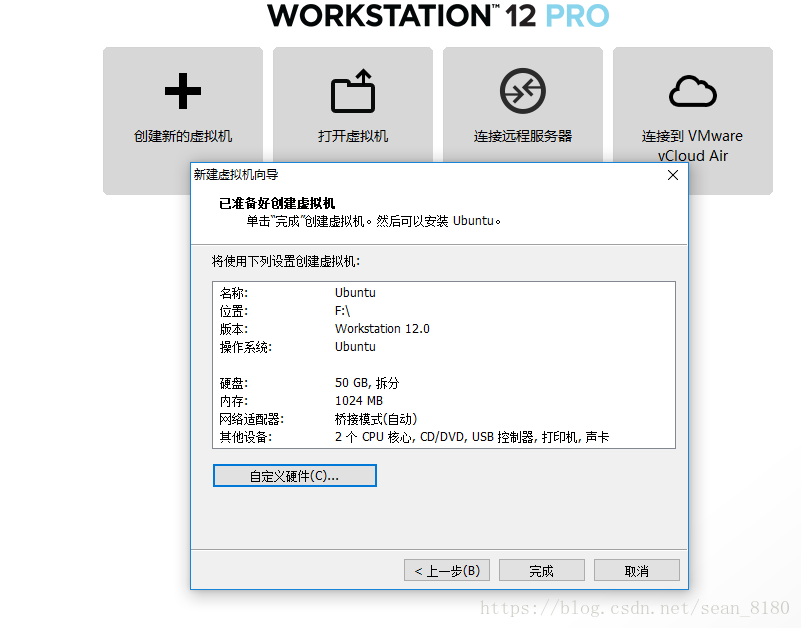Screen dimensions: 801x628
Task: Go back with < 上一步(B) button
Action: coord(447,570)
